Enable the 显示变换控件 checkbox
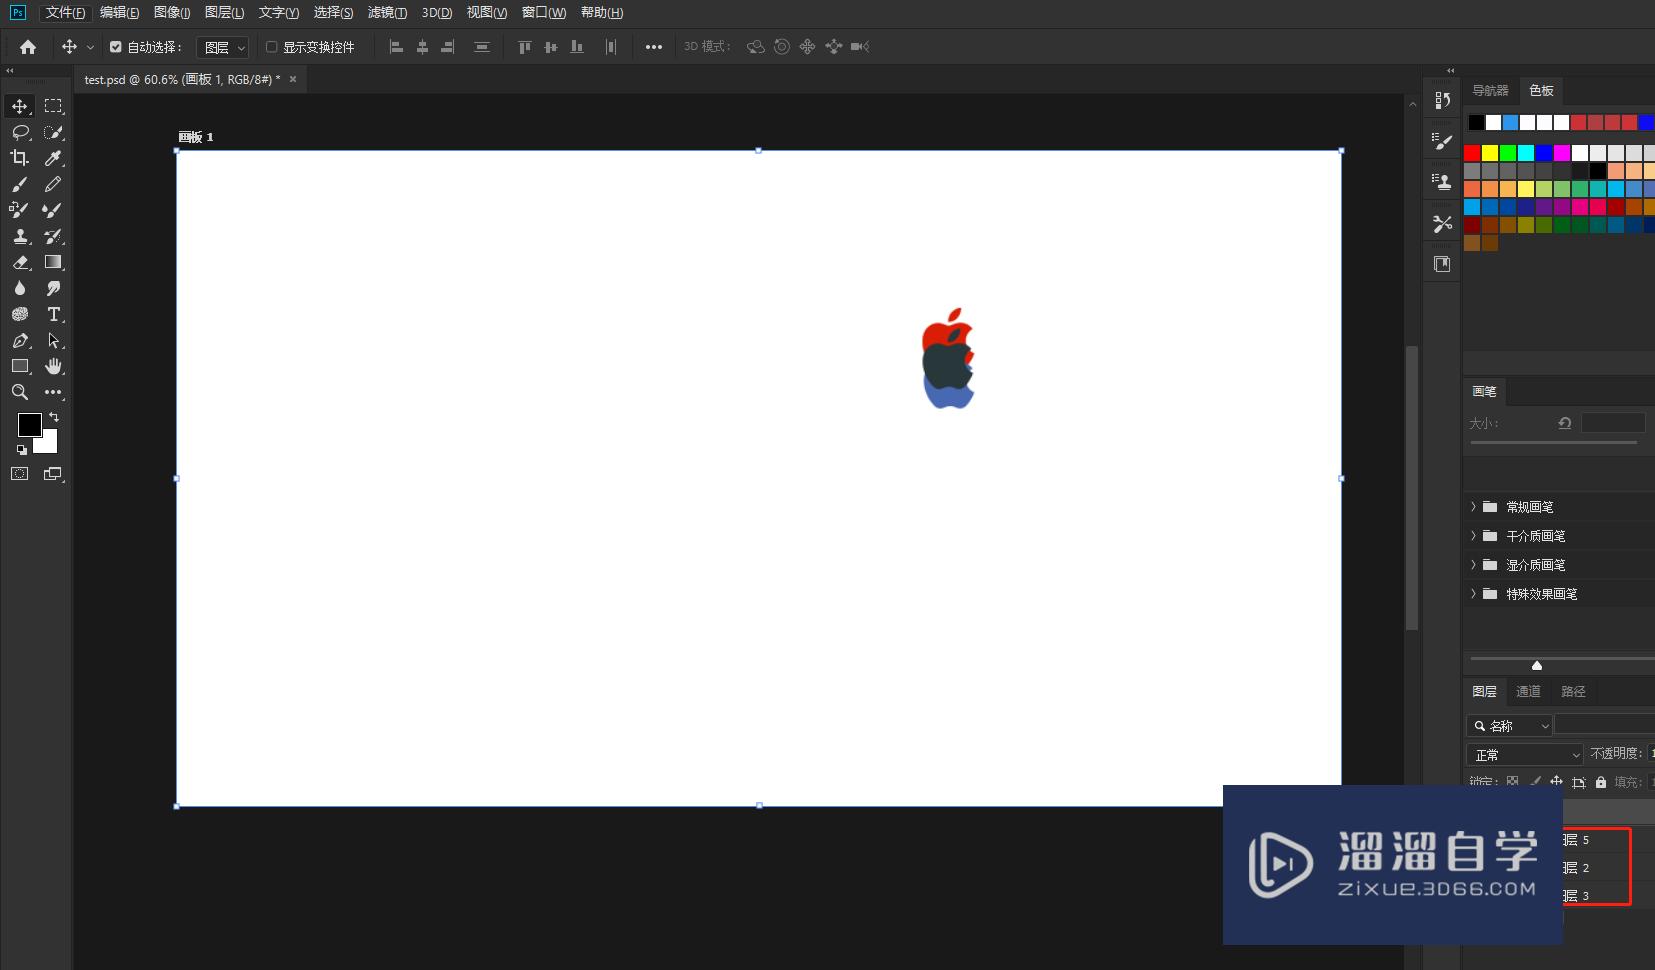Viewport: 1655px width, 970px height. [271, 47]
